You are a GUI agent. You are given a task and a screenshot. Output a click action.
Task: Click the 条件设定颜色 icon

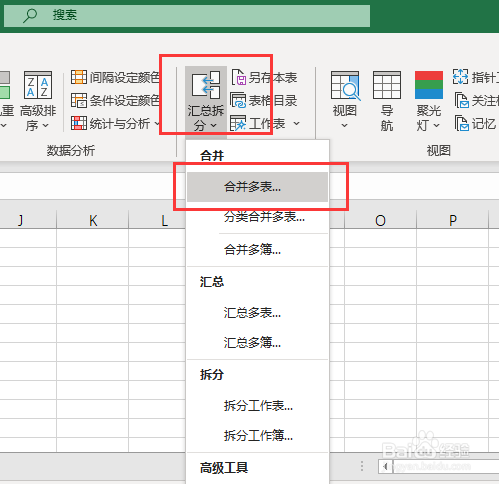(x=79, y=100)
